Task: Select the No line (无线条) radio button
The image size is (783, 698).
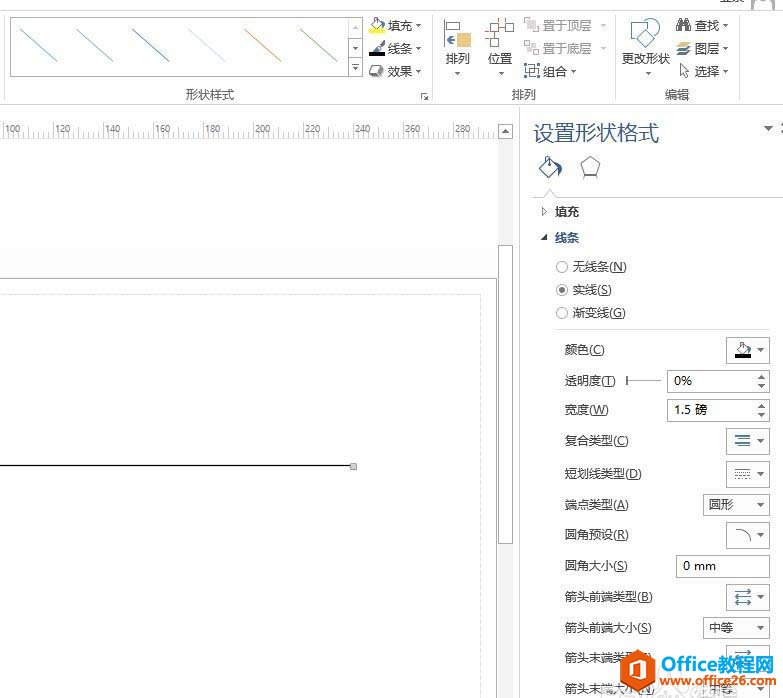Action: [562, 267]
